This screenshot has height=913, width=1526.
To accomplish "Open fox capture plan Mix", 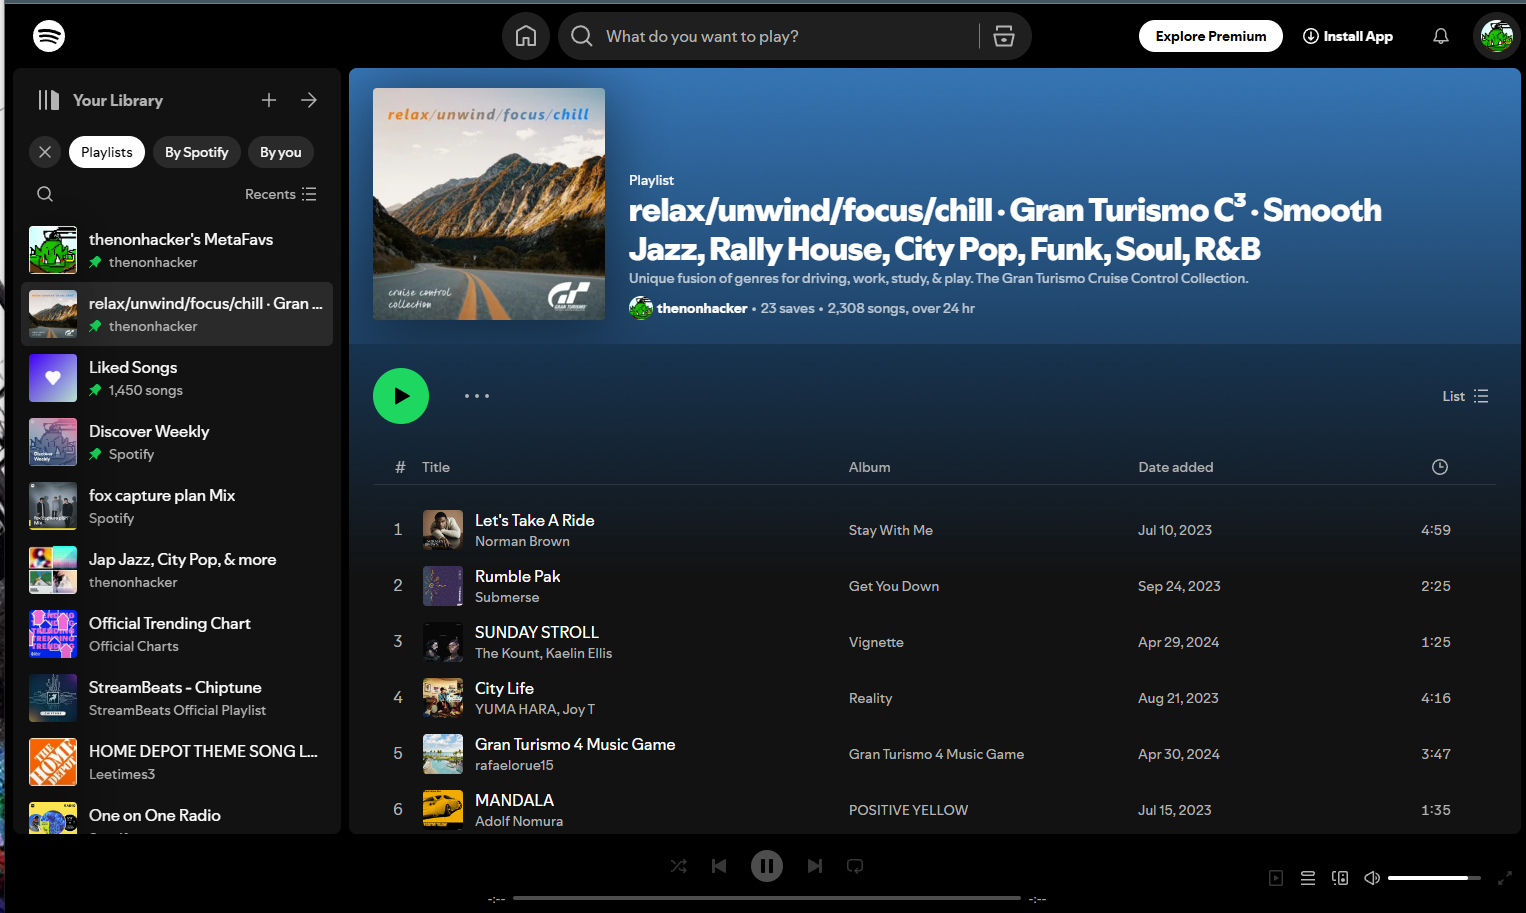I will tap(177, 506).
